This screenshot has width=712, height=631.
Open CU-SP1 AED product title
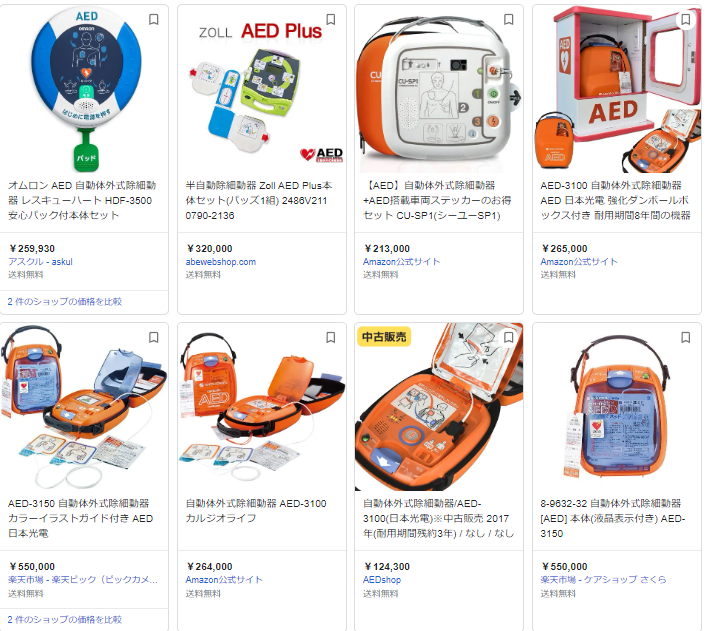(438, 200)
